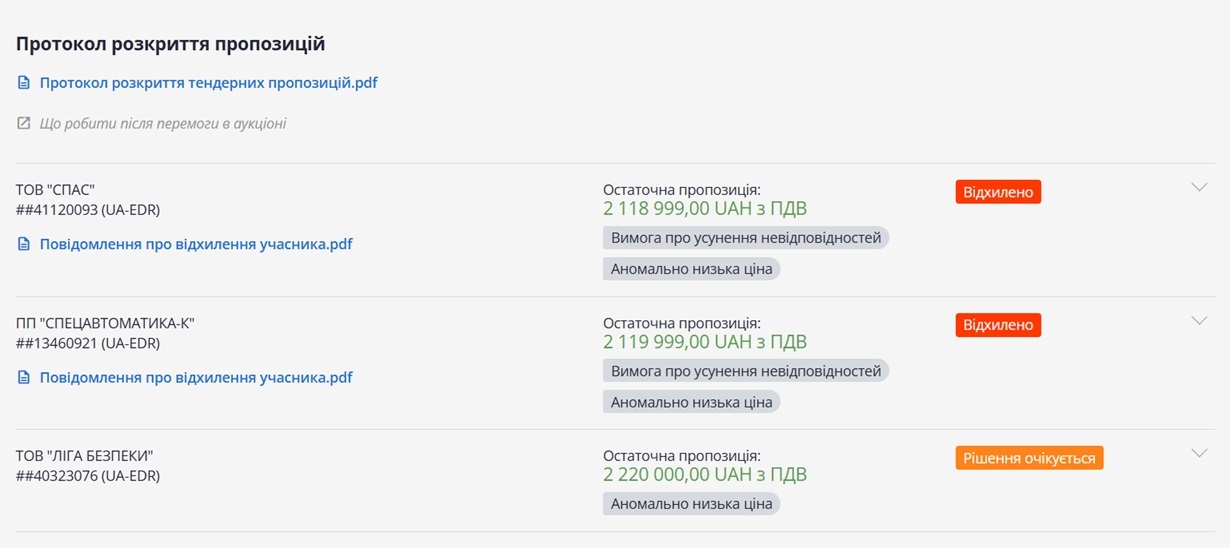Open the СПЕЦАВТОМАТИКА-К rejection notice PDF link
This screenshot has height=548, width=1230.
196,378
